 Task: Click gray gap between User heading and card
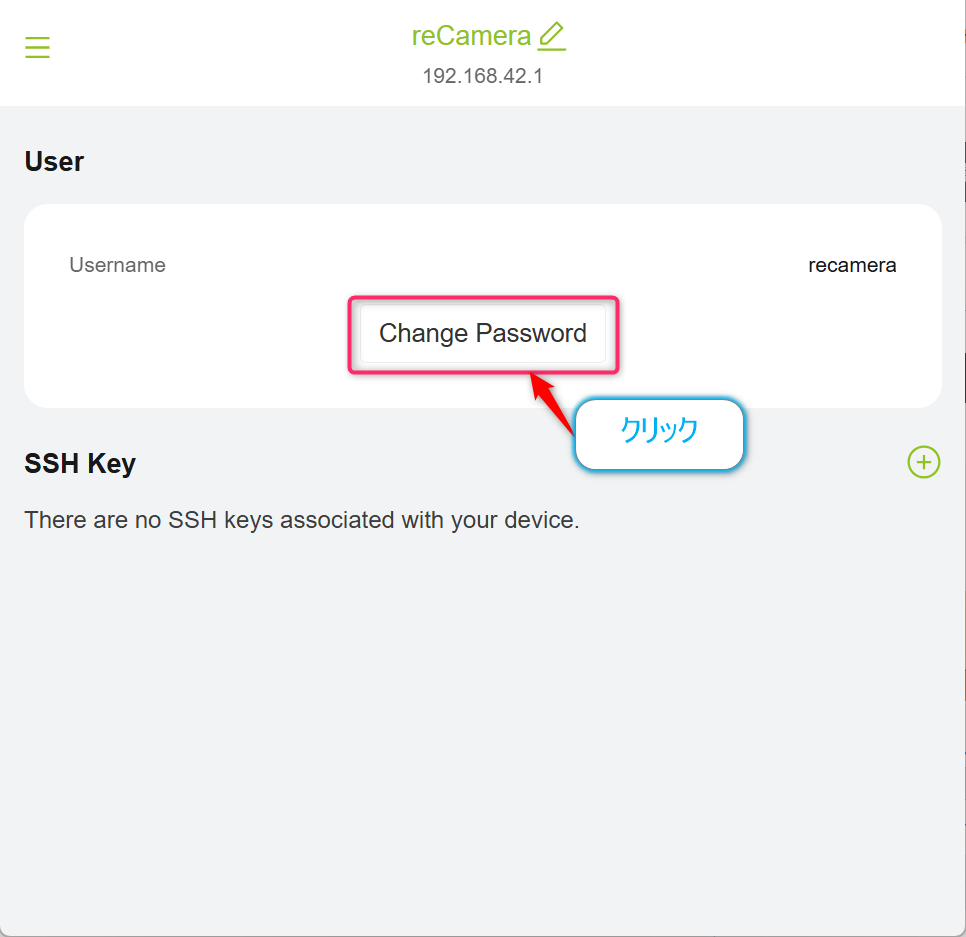click(x=482, y=190)
